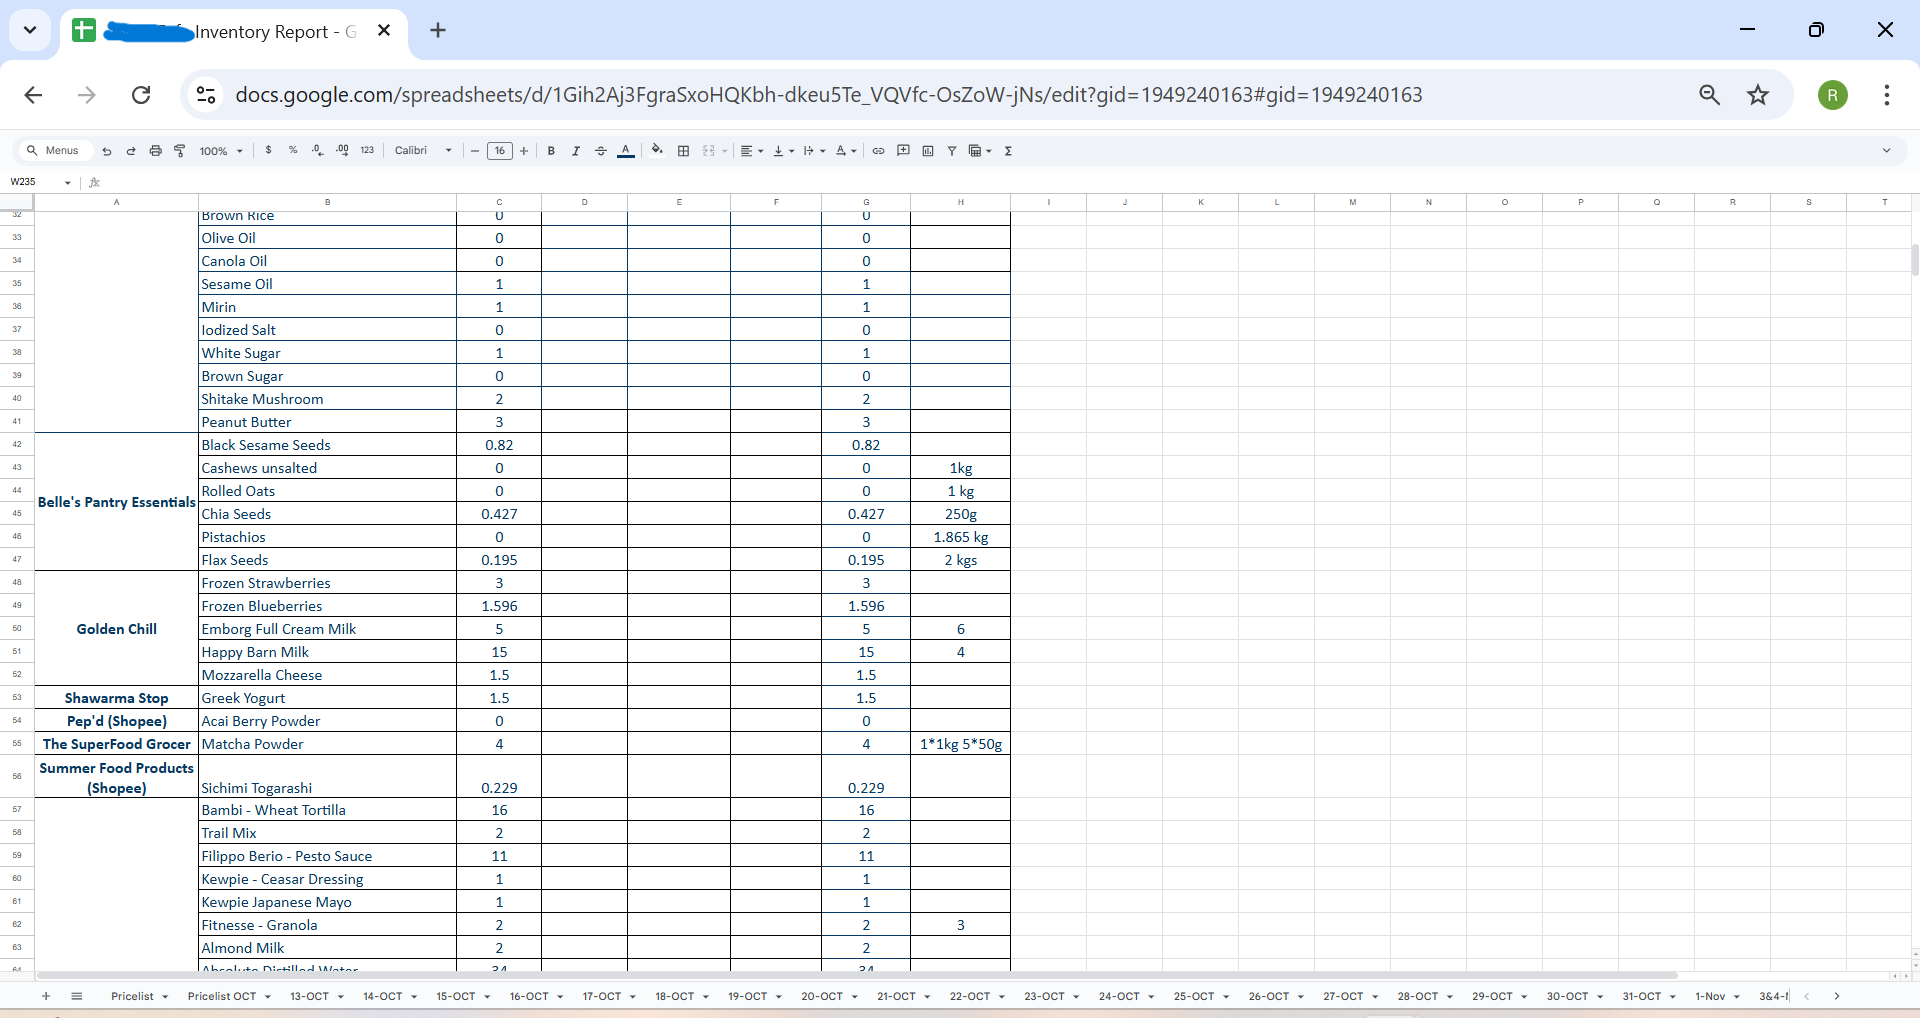1920x1018 pixels.
Task: Close the Inventory Report browser tab
Action: tap(384, 31)
